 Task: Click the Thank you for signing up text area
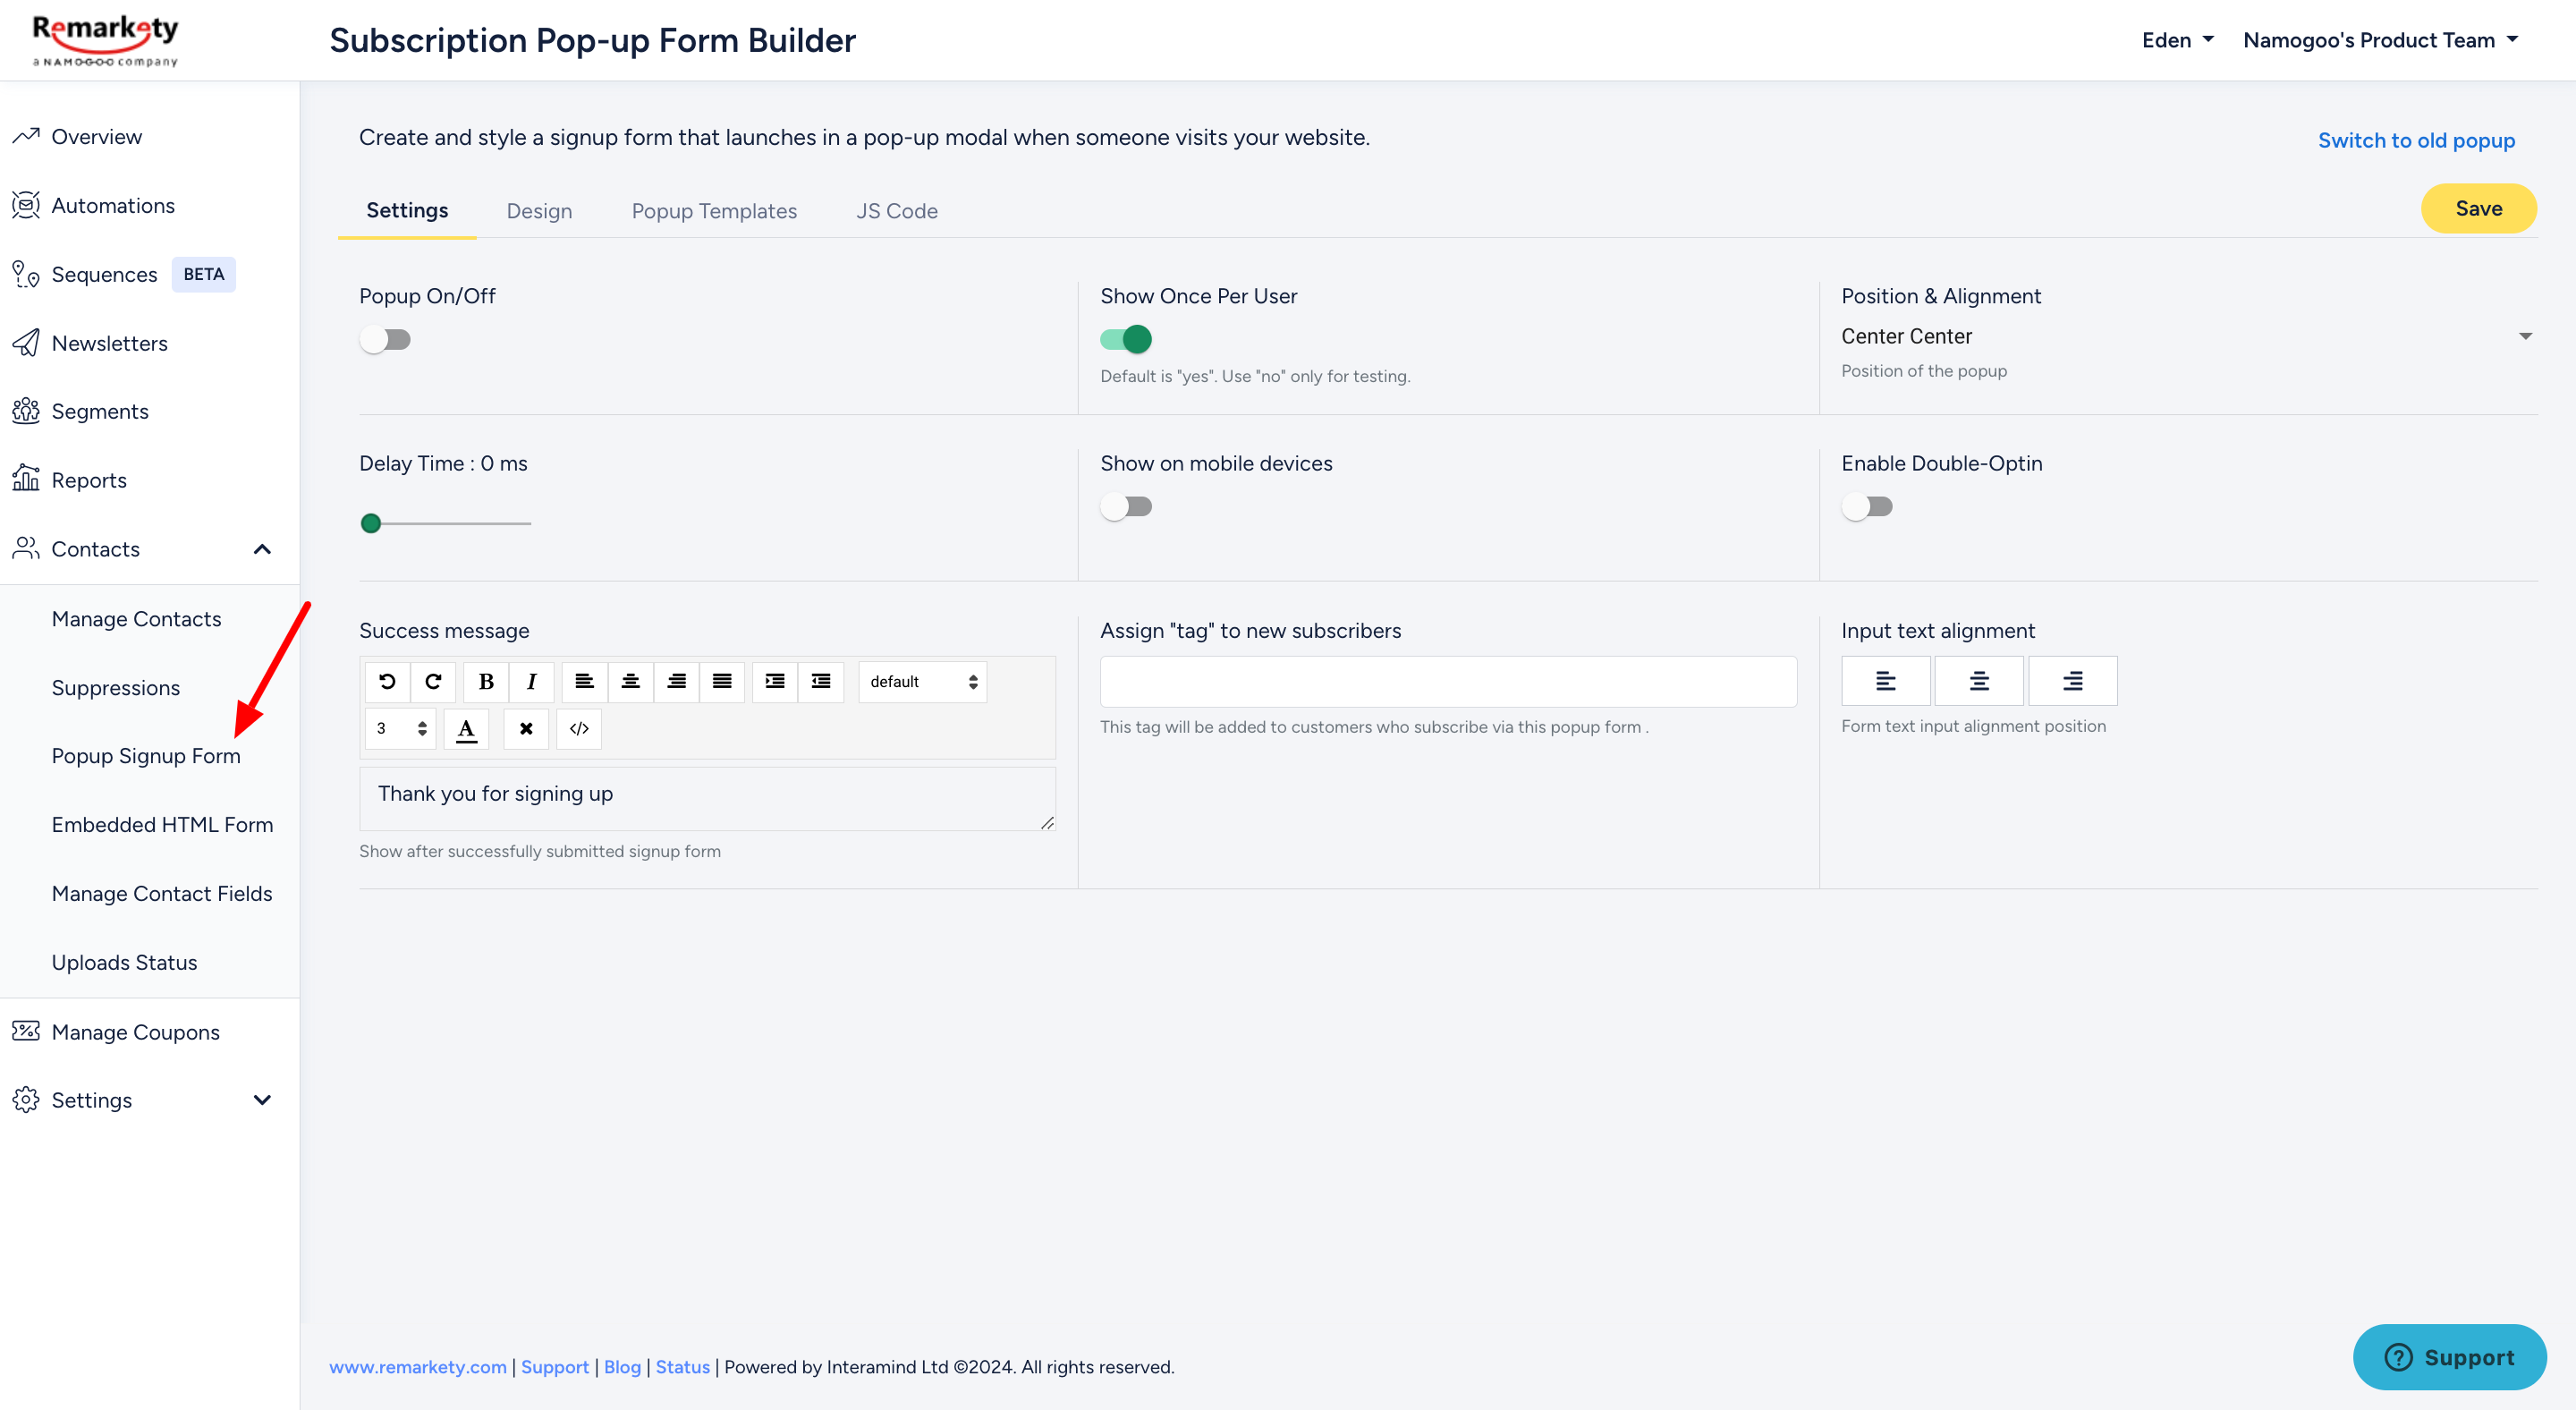(708, 799)
